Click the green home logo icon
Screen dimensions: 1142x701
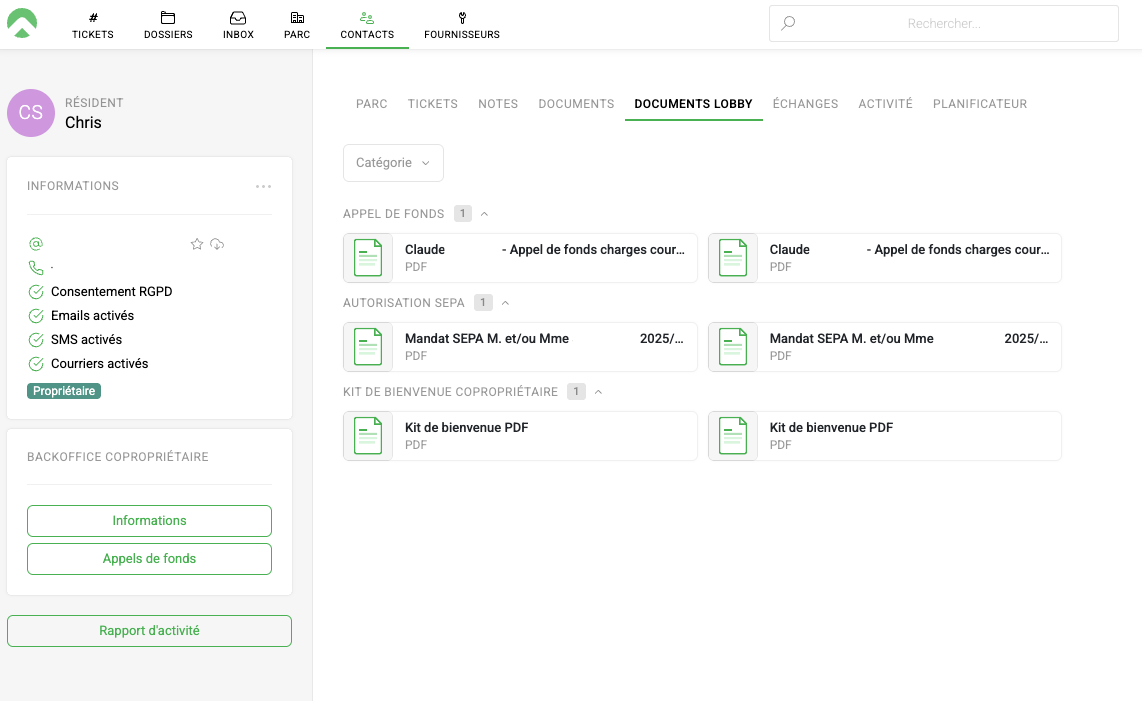tap(22, 23)
